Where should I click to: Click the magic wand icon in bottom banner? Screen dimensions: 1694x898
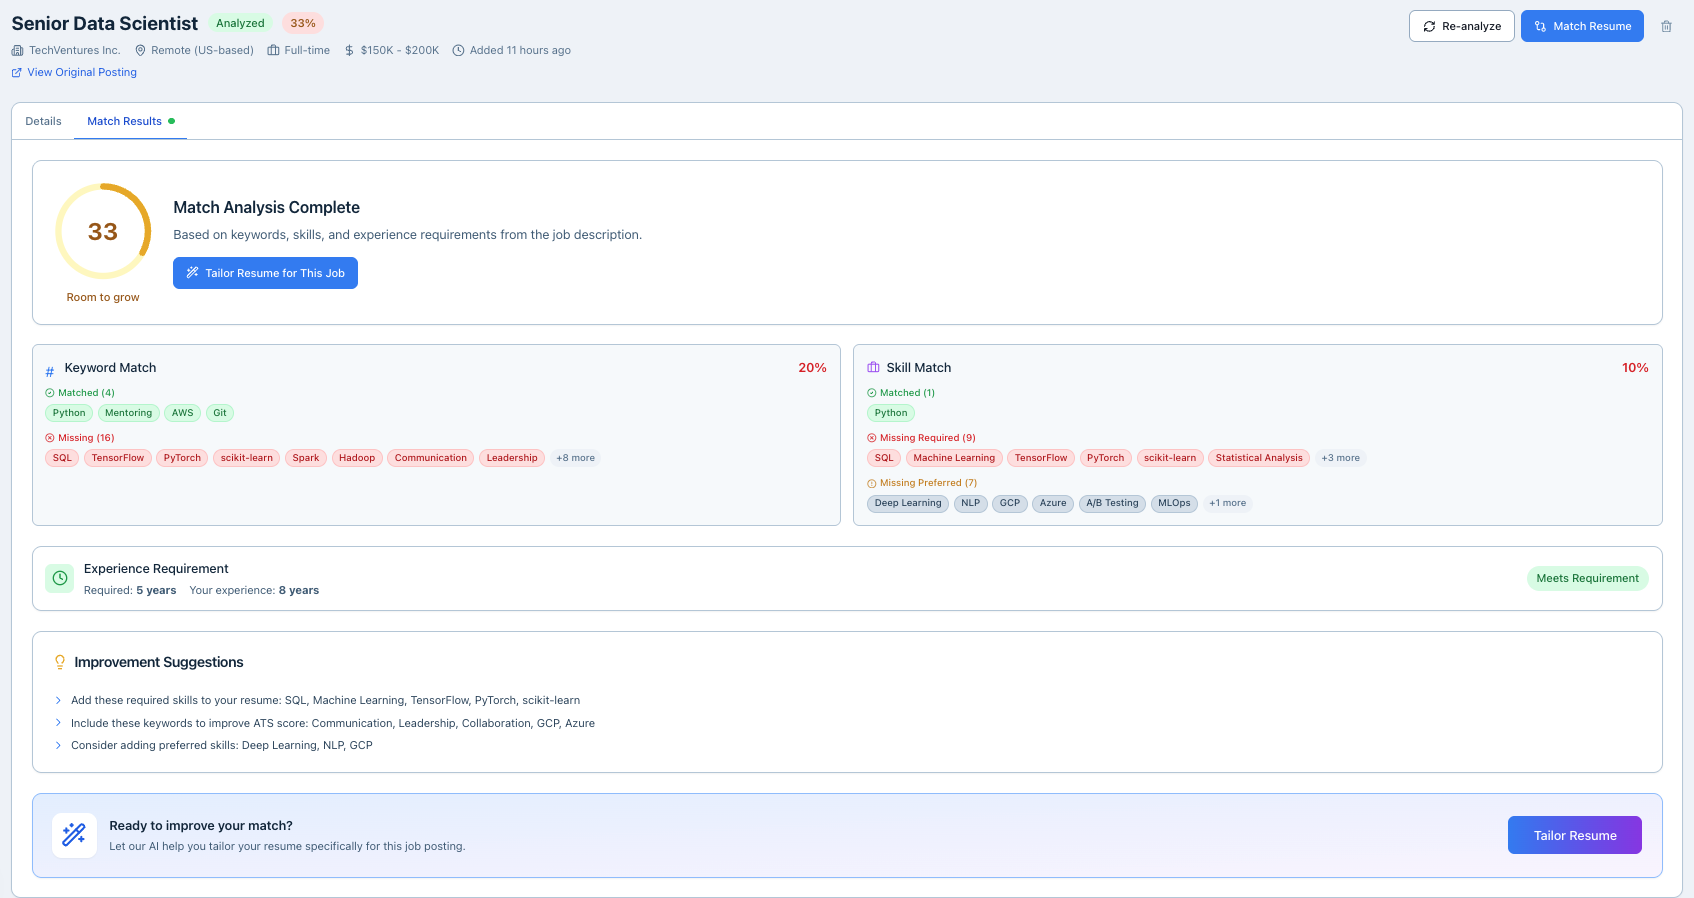click(x=74, y=835)
